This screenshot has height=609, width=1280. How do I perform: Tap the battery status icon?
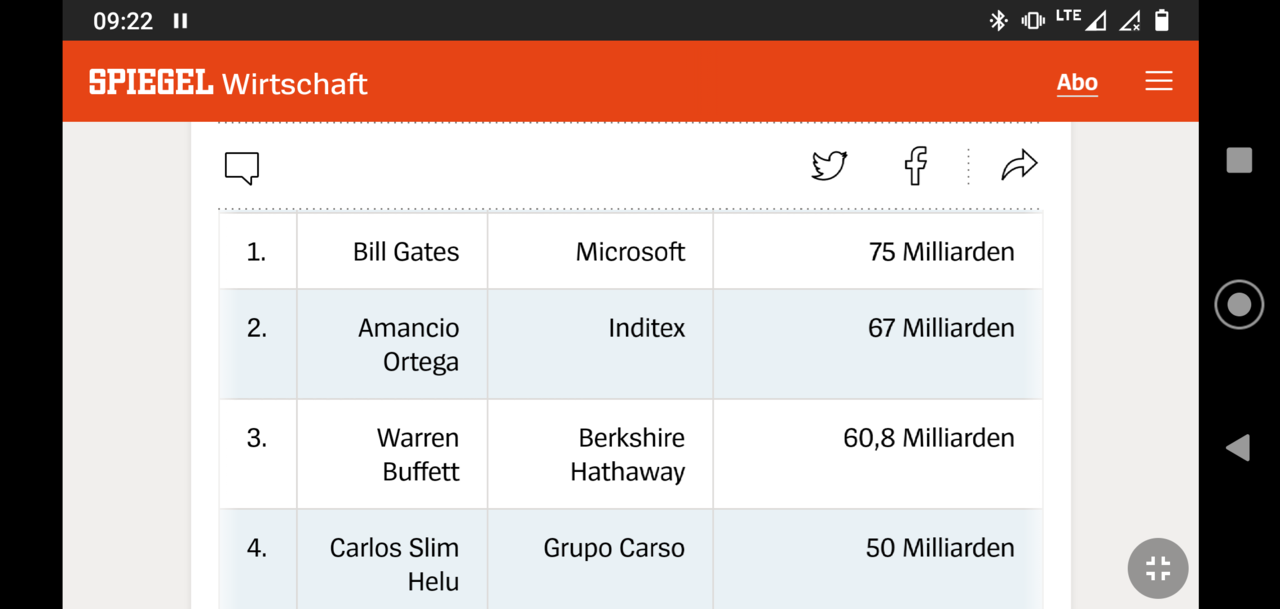click(x=1162, y=20)
